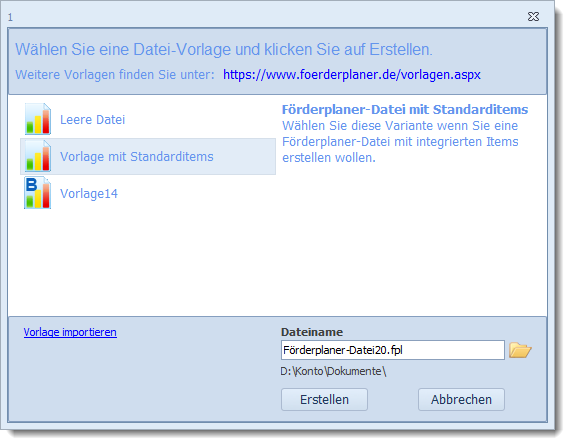
Task: Cancel with the Abbrechen button
Action: coord(461,400)
